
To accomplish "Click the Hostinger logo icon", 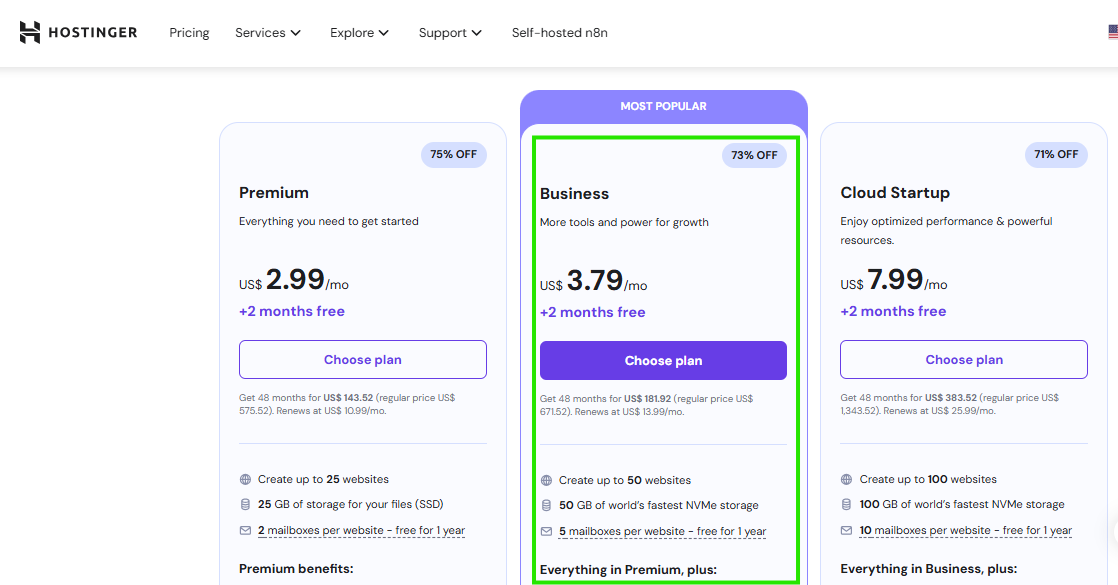I will (30, 32).
